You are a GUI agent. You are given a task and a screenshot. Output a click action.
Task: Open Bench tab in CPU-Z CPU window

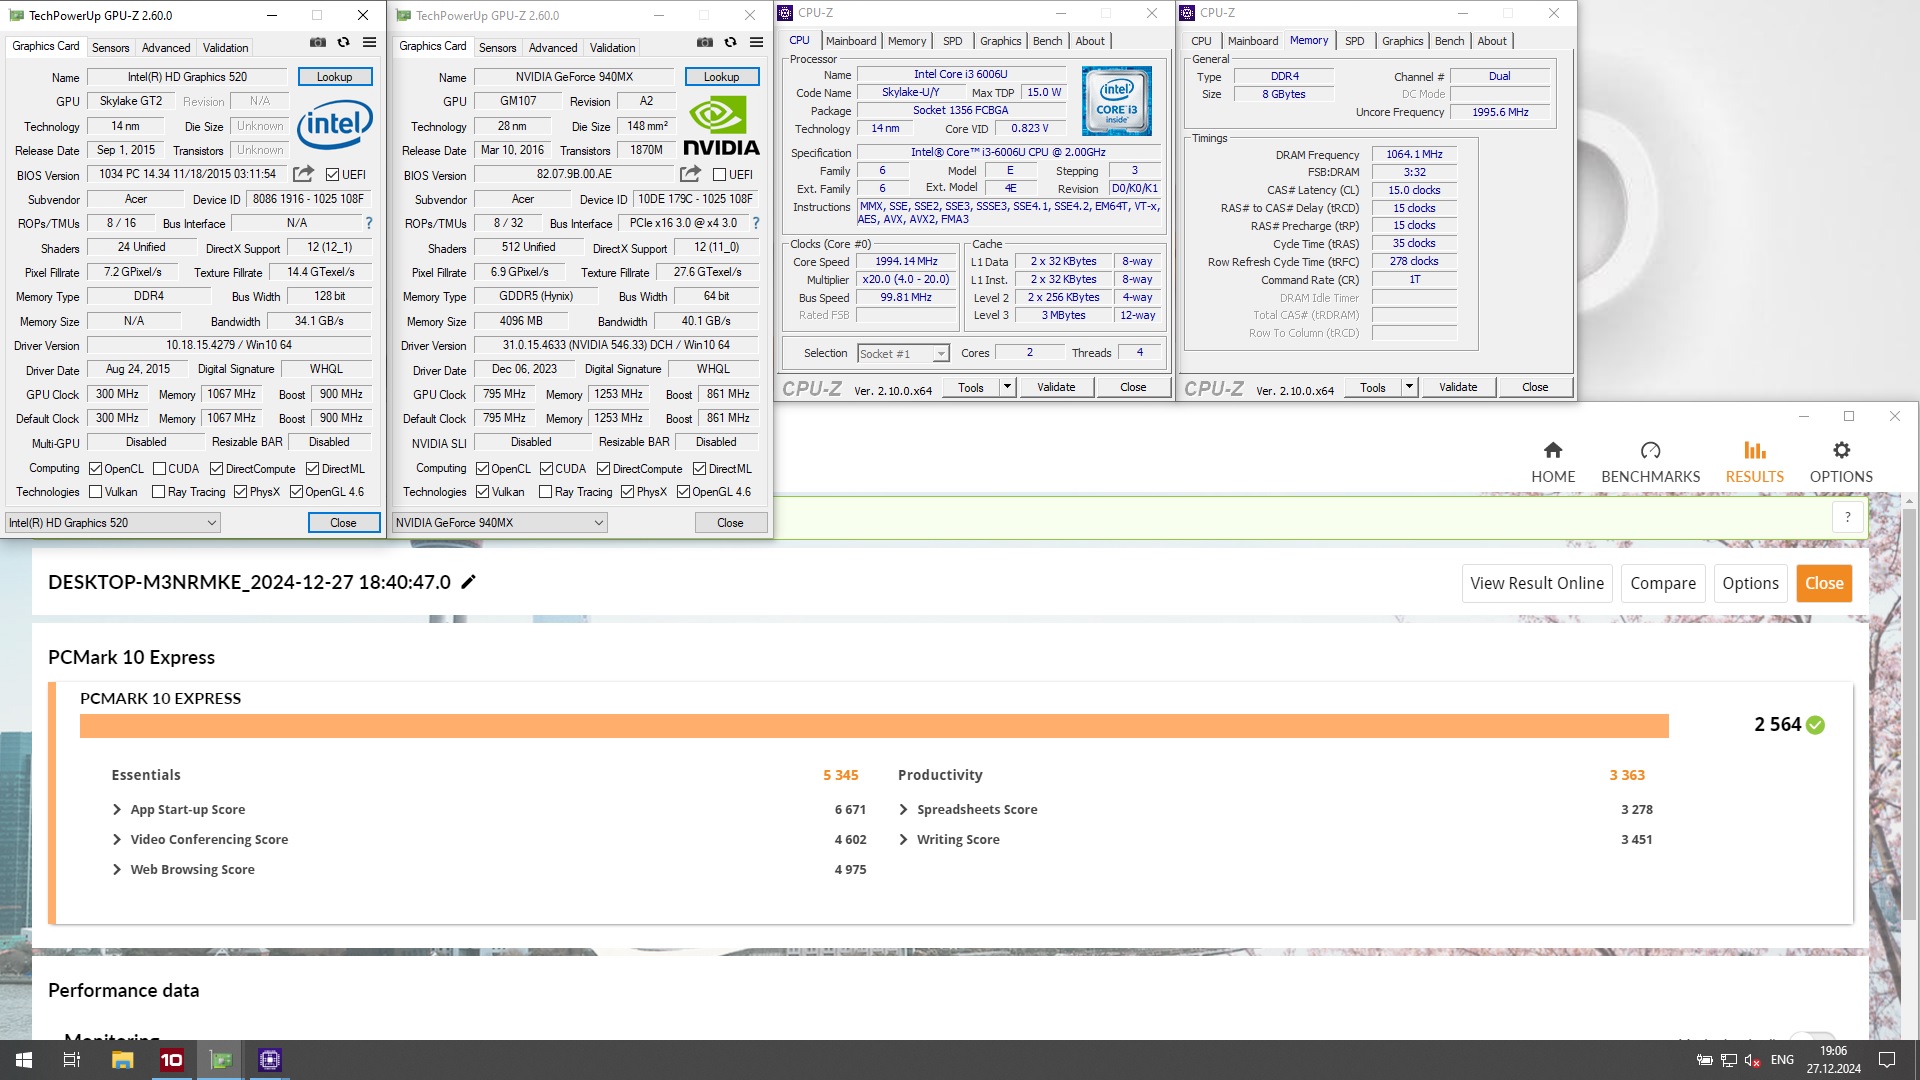click(x=1047, y=41)
